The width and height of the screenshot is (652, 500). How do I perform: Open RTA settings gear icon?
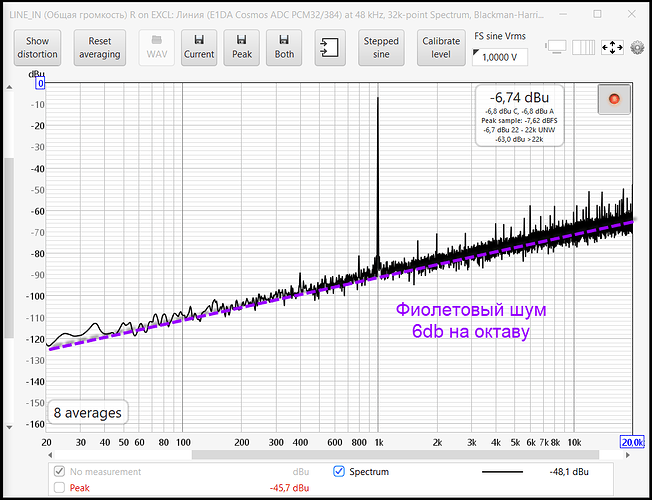point(638,47)
